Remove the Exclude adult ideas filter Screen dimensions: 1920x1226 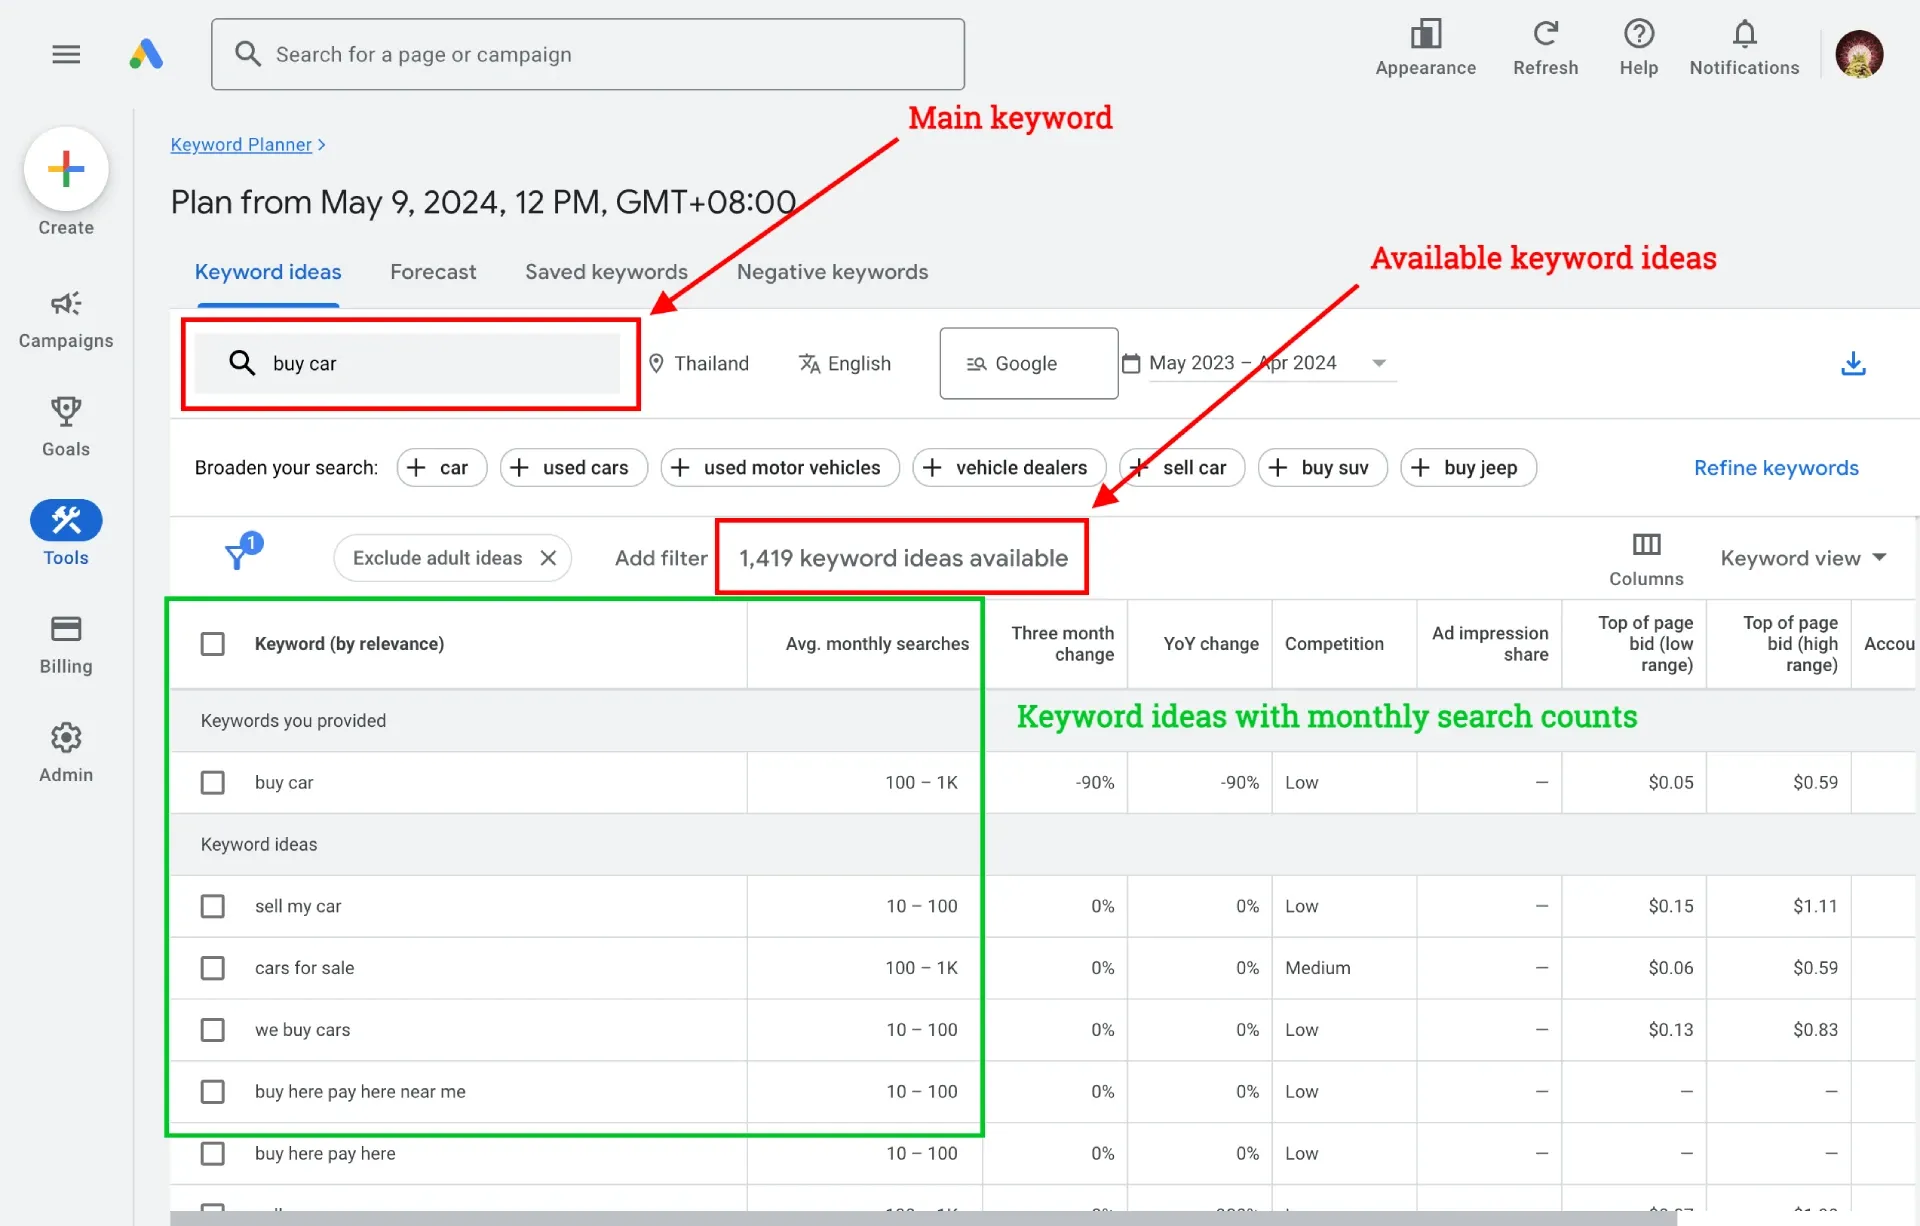548,558
